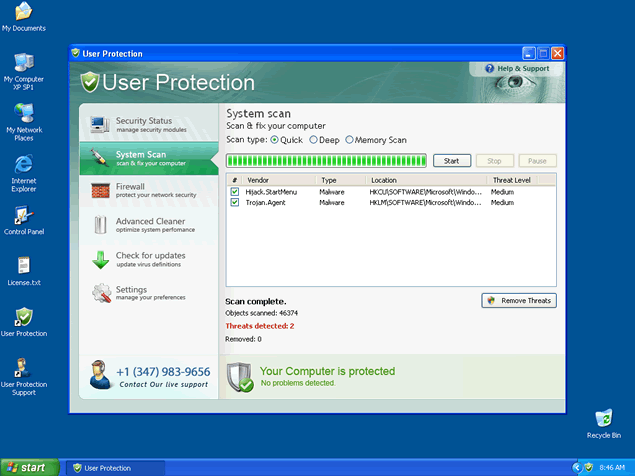
Task: Click the Remove Threats button
Action: [518, 300]
